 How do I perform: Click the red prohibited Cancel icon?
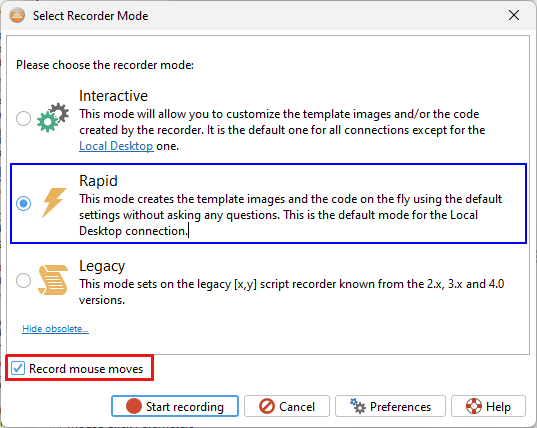(x=267, y=406)
